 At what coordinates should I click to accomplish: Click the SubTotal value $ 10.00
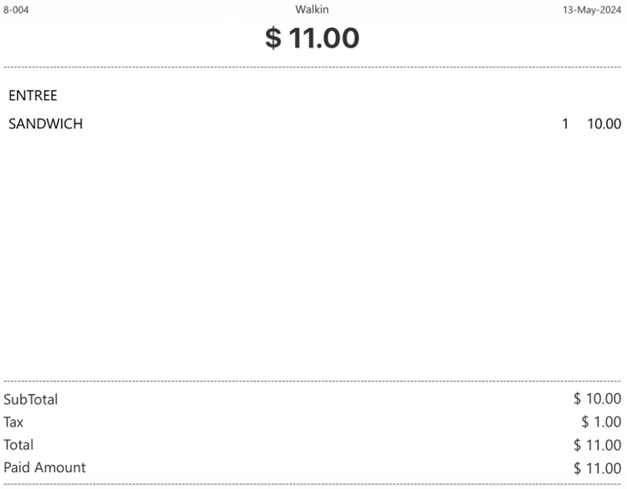(597, 400)
